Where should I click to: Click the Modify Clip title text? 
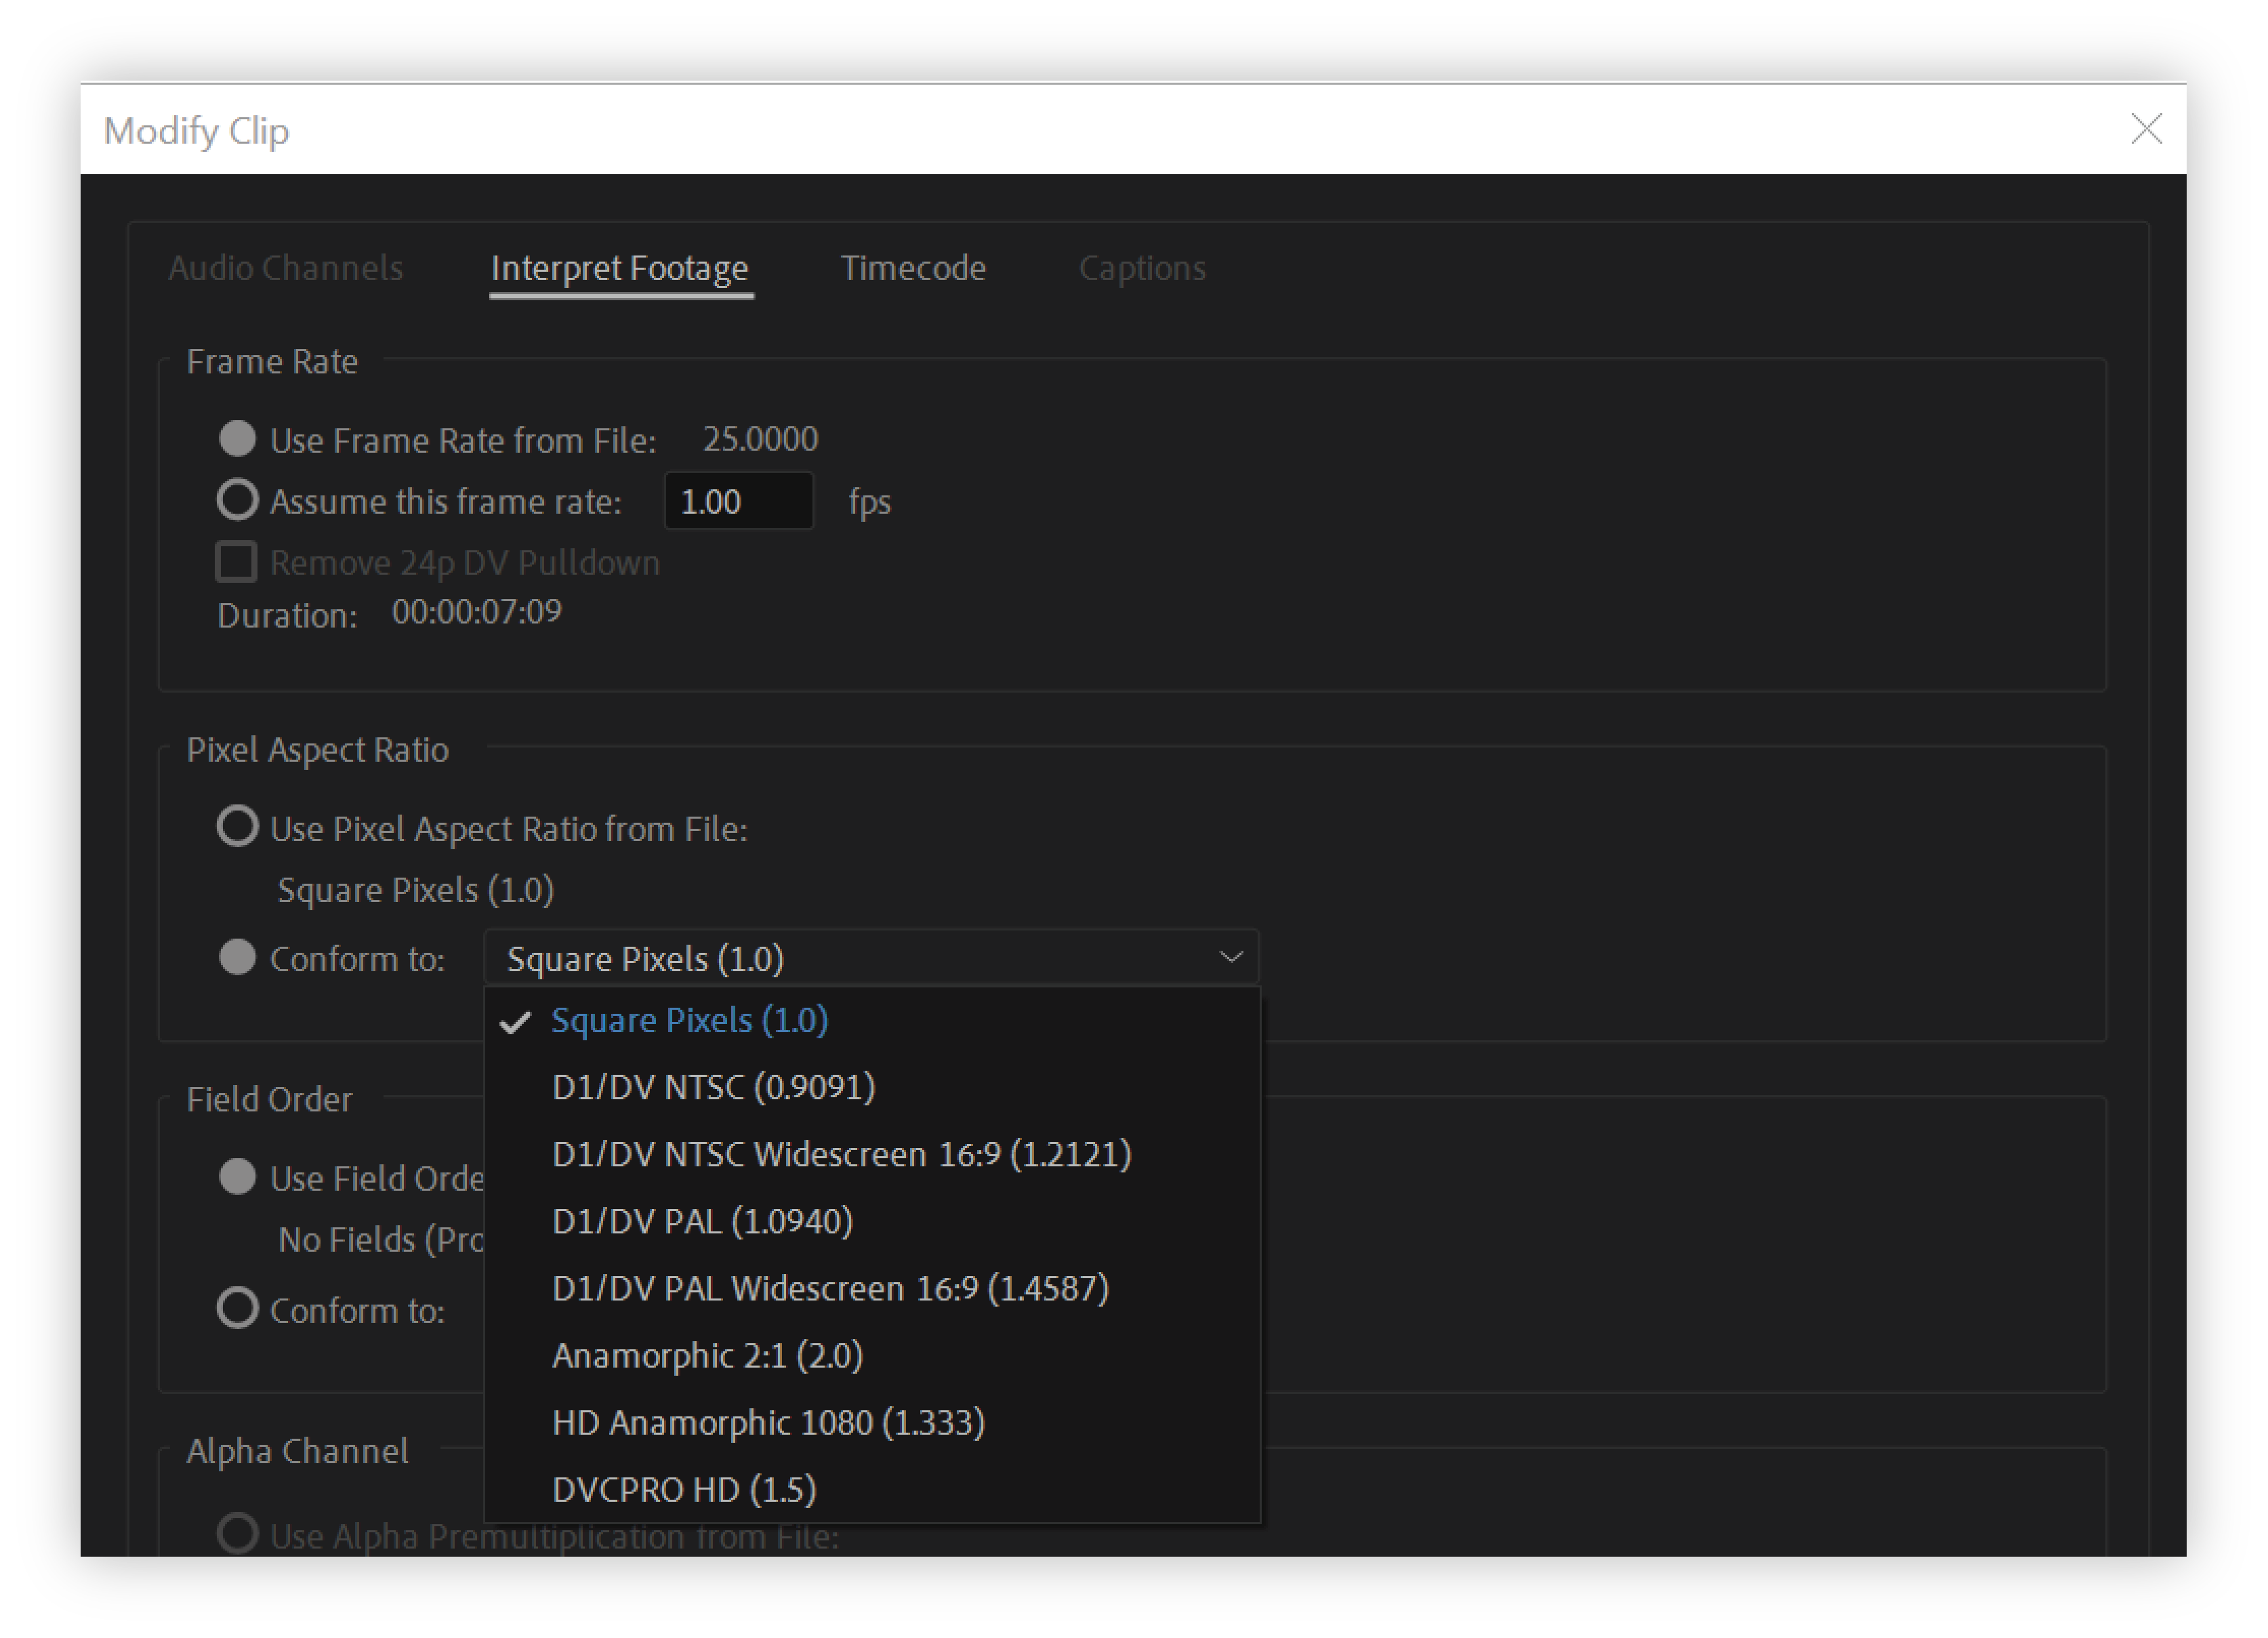197,131
